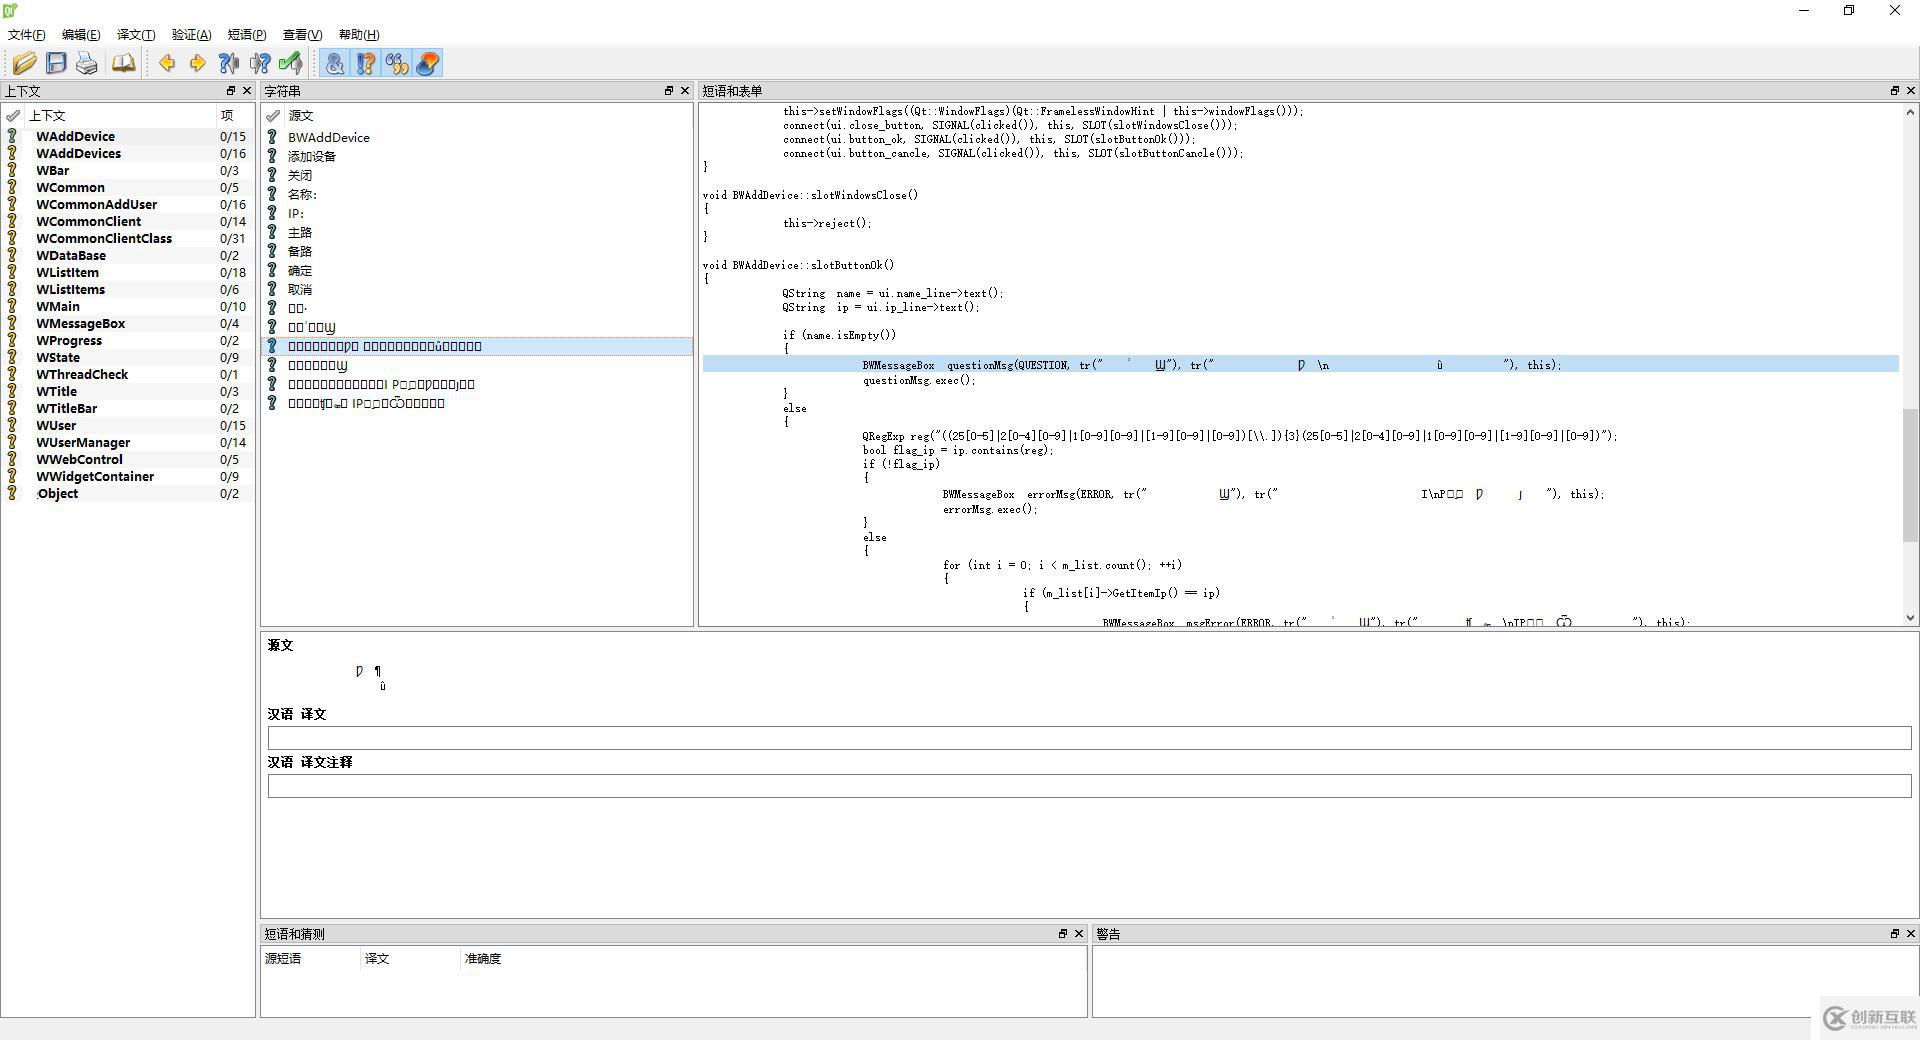Screen dimensions: 1920x1040
Task: Close the 警告 panel
Action: (1910, 934)
